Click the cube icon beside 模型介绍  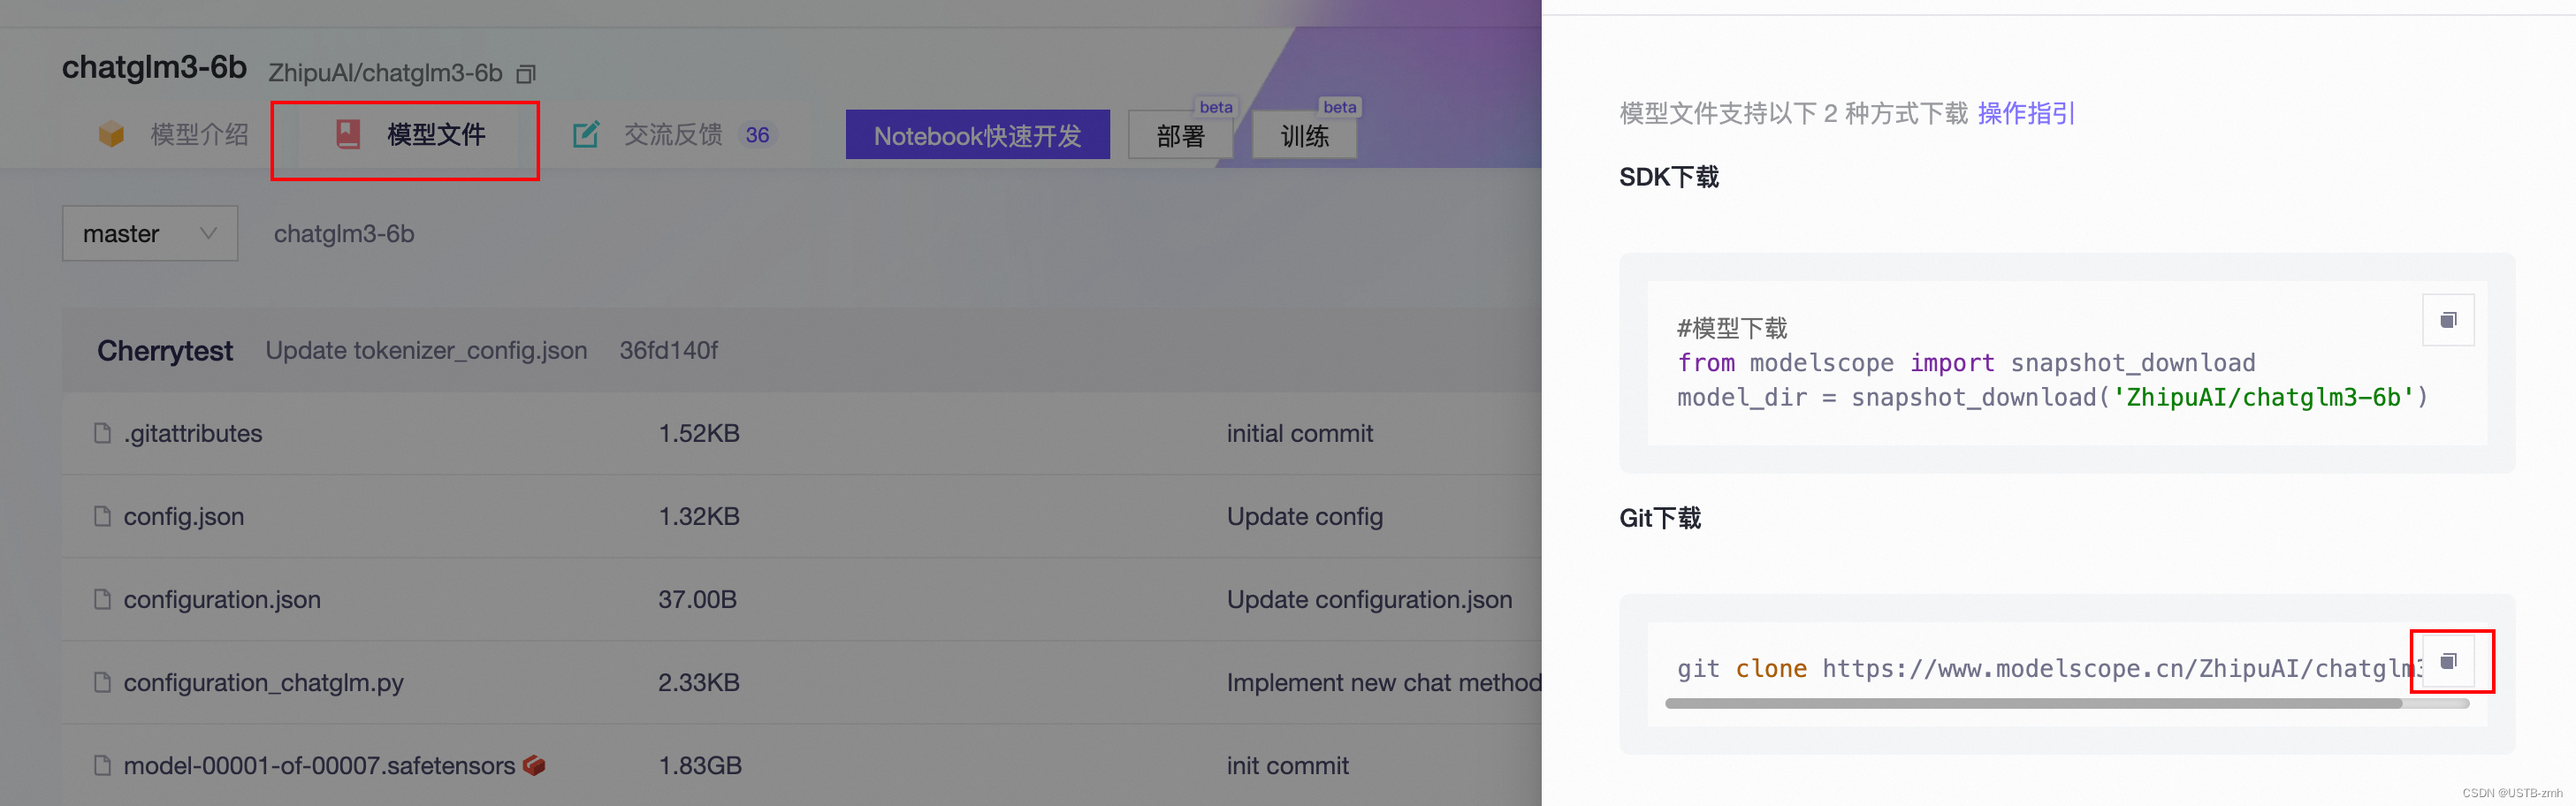[111, 134]
